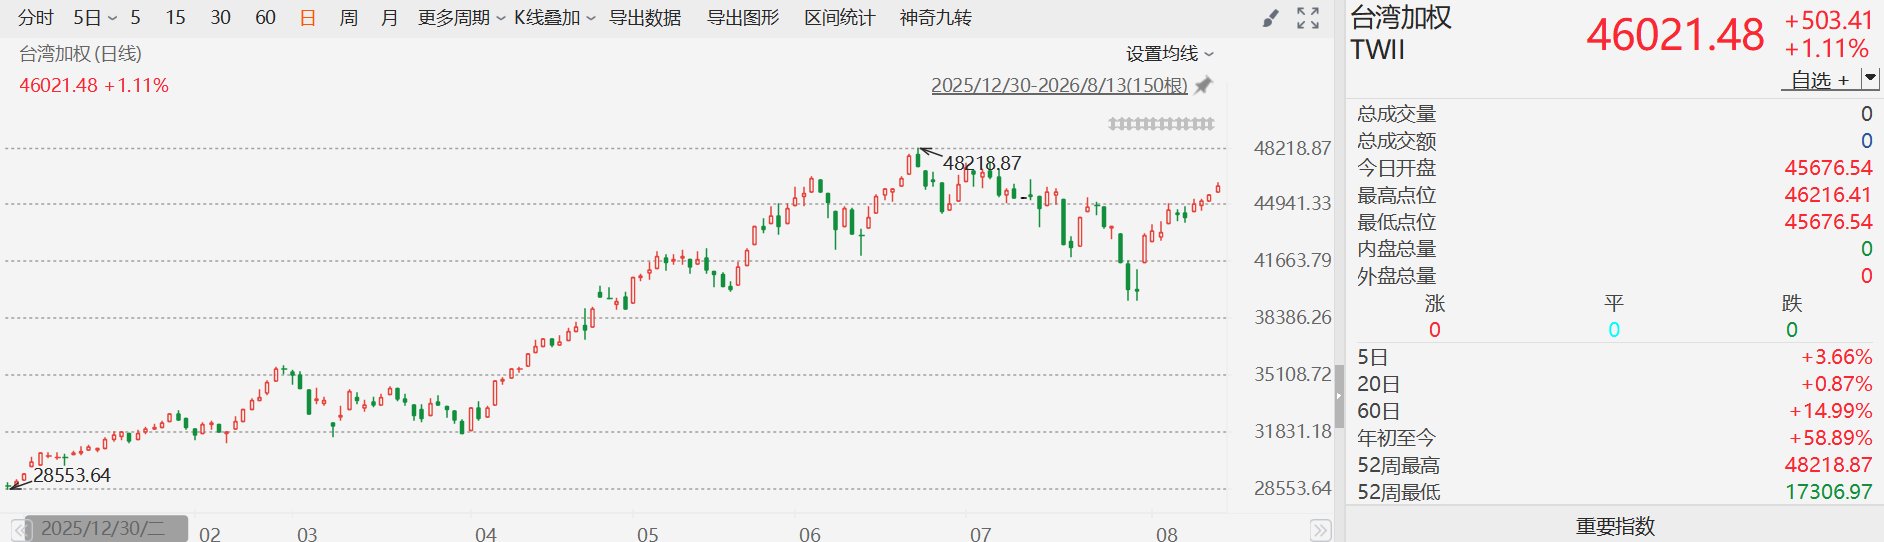This screenshot has width=1884, height=542.
Task: Click the 2025/12/30-2026/8/13(150根) date range link
Action: pos(1059,85)
